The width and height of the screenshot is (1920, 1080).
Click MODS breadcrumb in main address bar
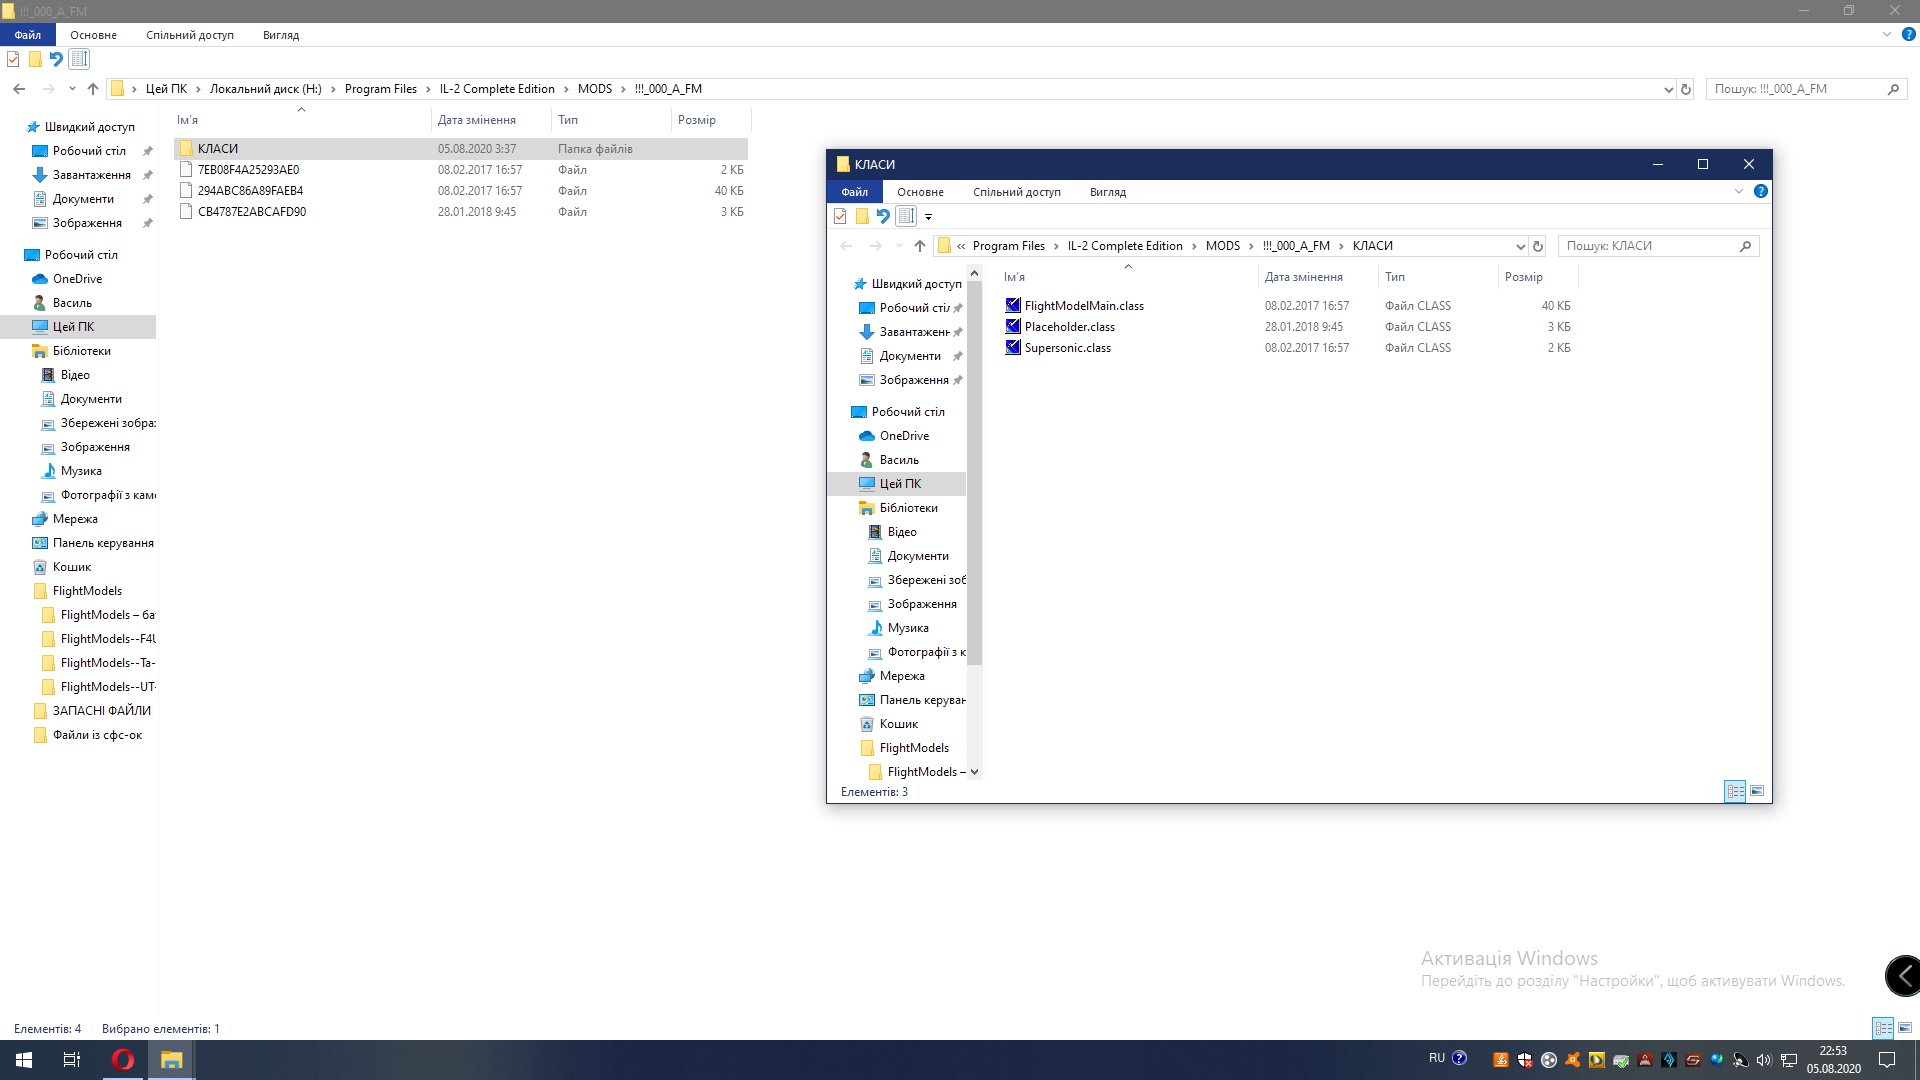pyautogui.click(x=594, y=89)
